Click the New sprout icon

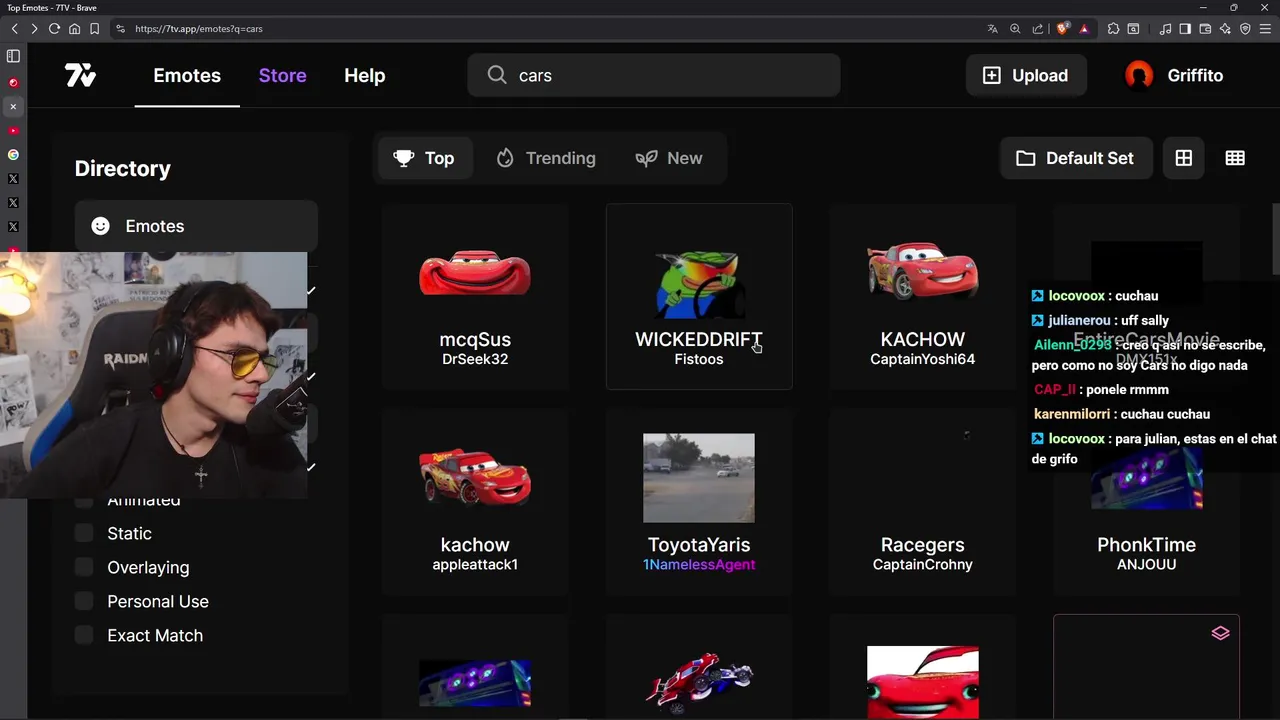646,158
